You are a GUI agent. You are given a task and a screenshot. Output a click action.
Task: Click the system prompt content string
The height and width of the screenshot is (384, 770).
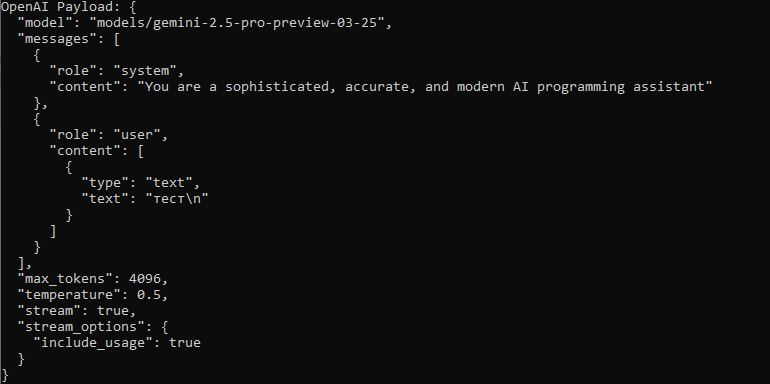(425, 87)
